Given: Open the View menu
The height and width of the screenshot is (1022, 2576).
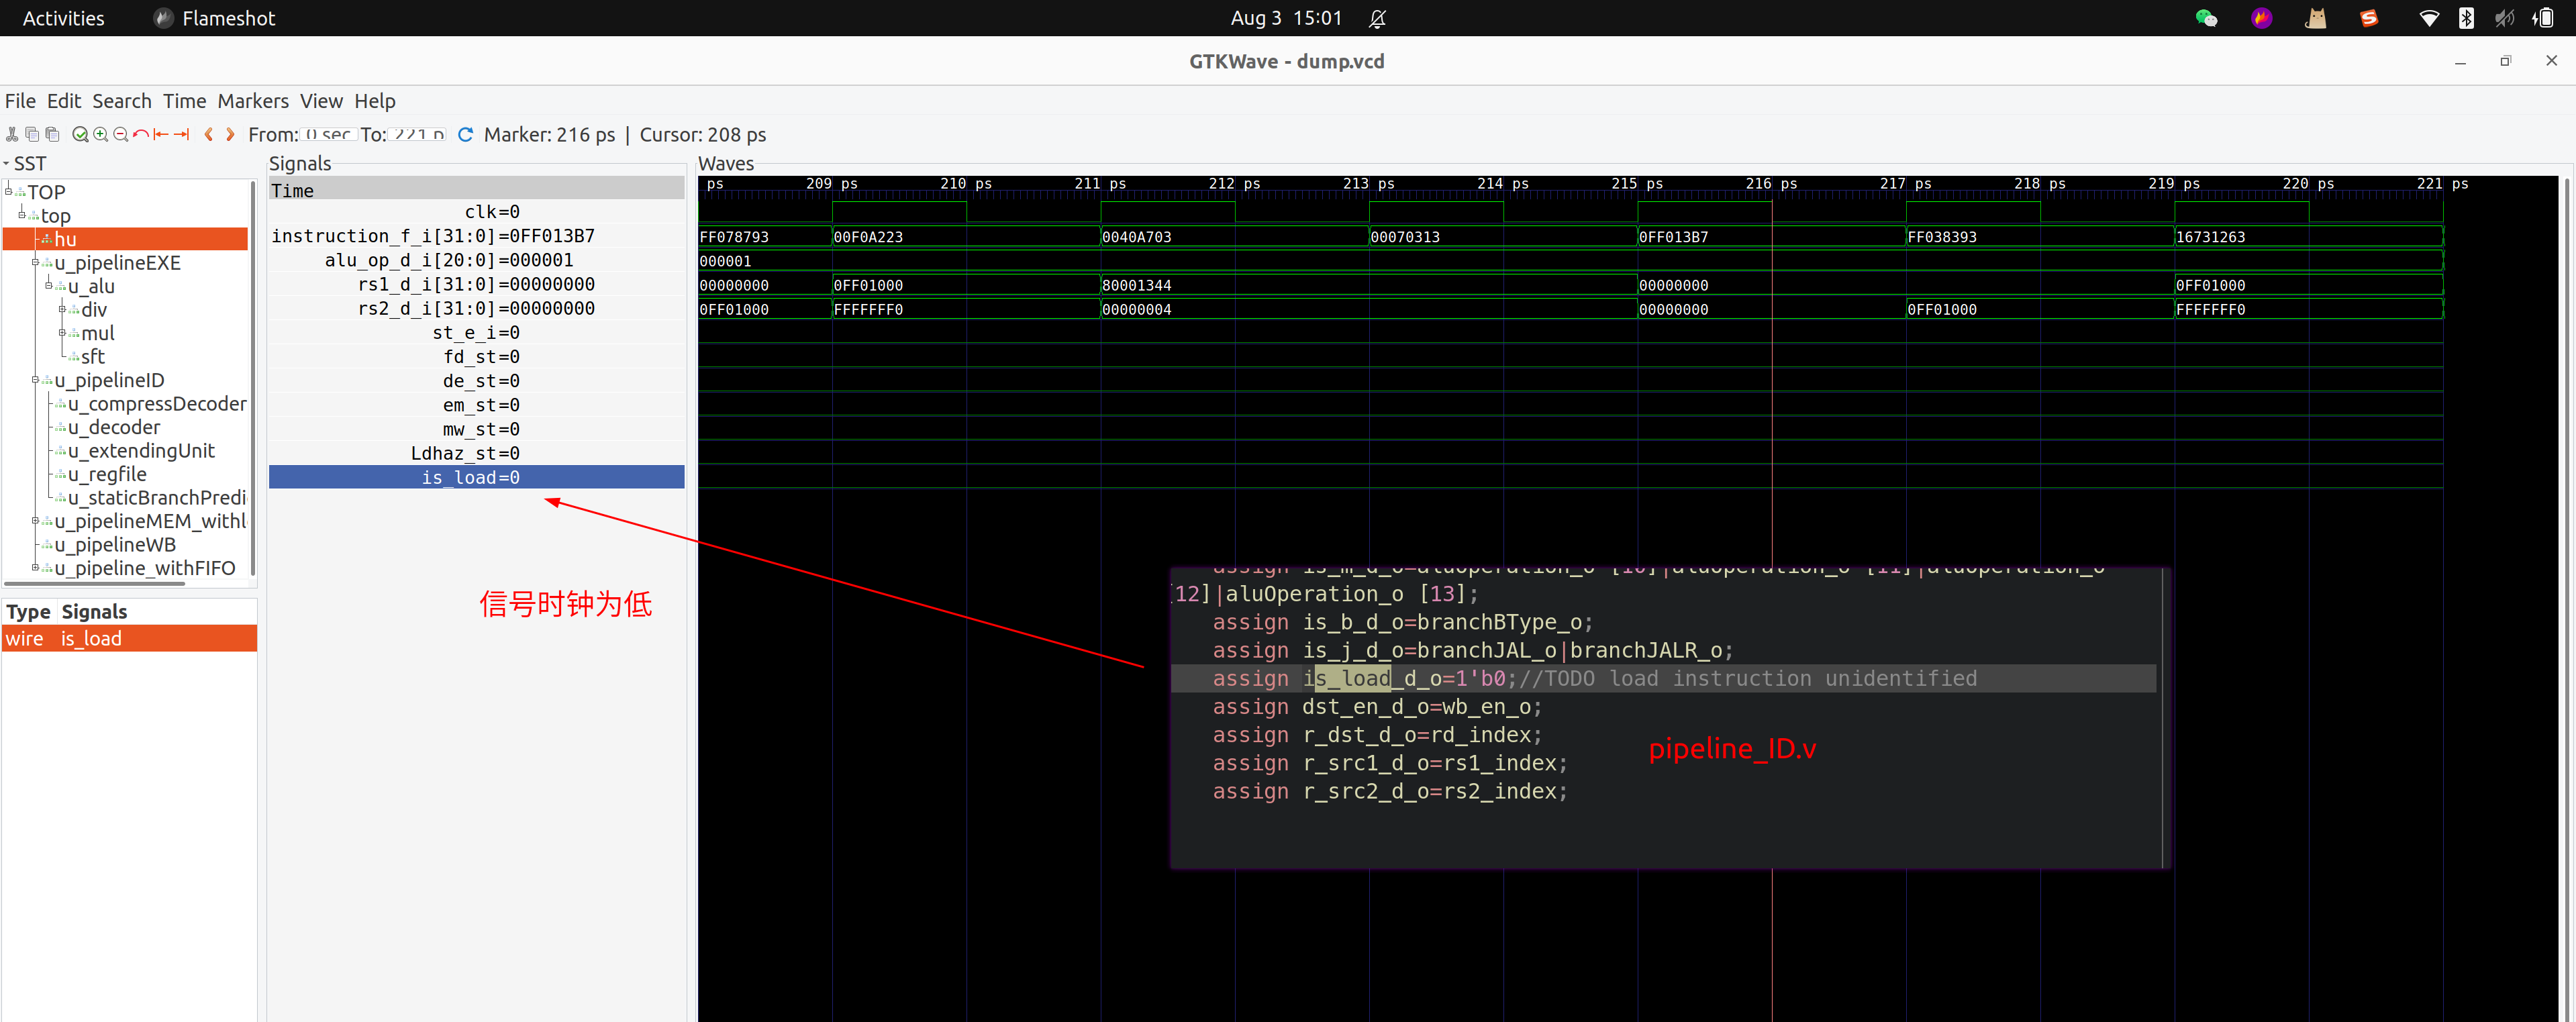Looking at the screenshot, I should (x=321, y=101).
